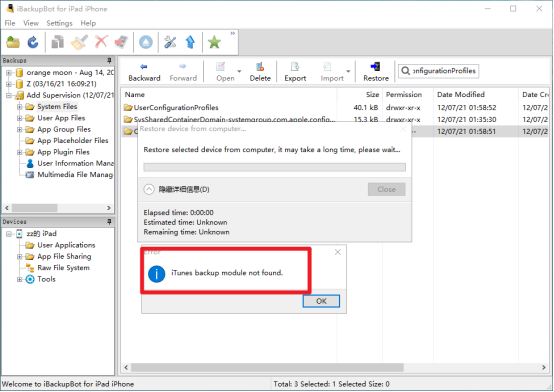Click the Backward navigation button
This screenshot has height=392, width=554.
[x=144, y=72]
